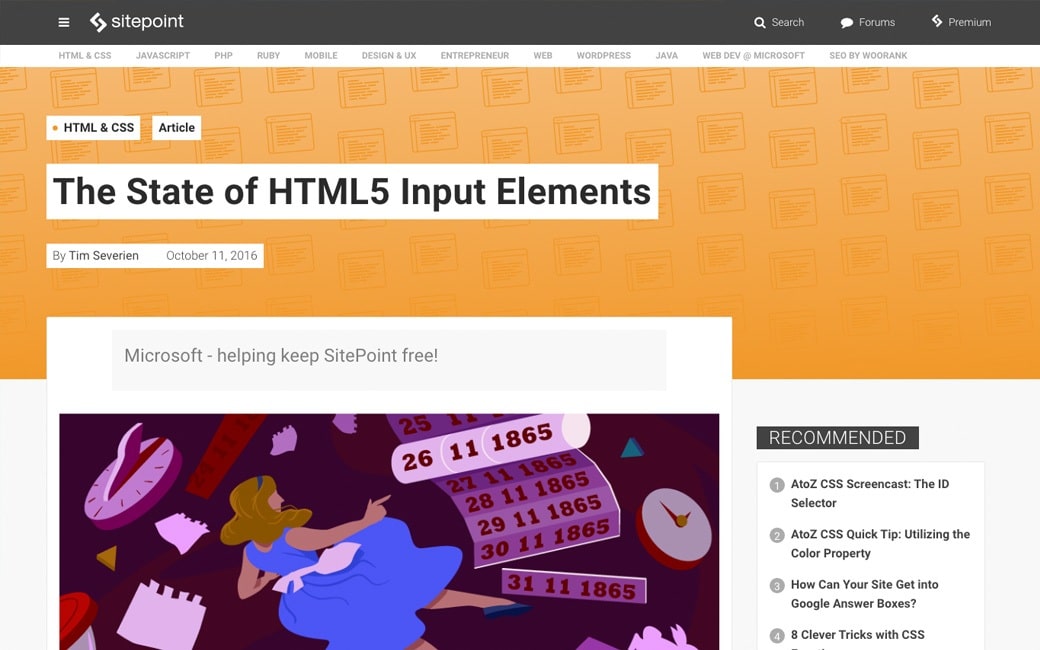Go to the Mobile channel
Viewport: 1040px width, 650px height.
click(x=321, y=56)
